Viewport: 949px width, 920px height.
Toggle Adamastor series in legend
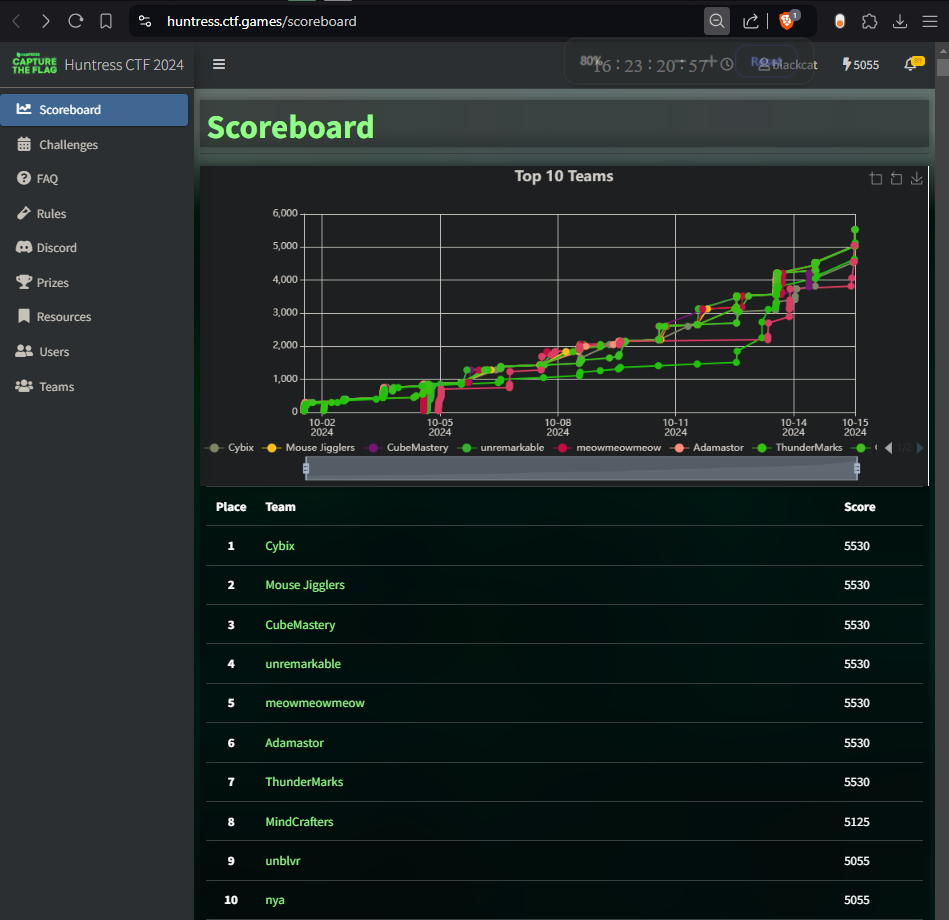tap(707, 448)
